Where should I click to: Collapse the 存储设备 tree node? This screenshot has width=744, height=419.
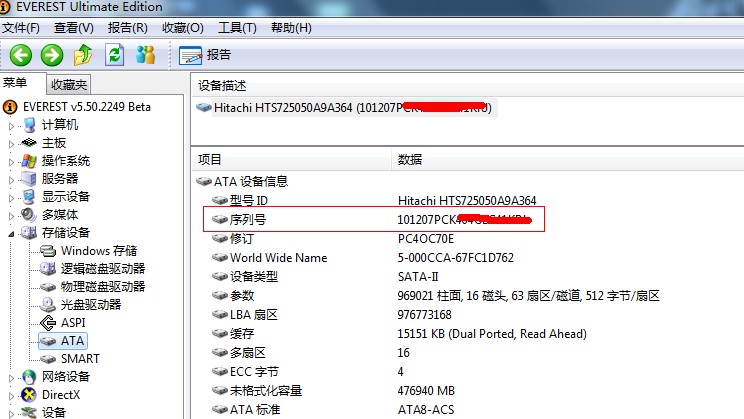click(11, 234)
